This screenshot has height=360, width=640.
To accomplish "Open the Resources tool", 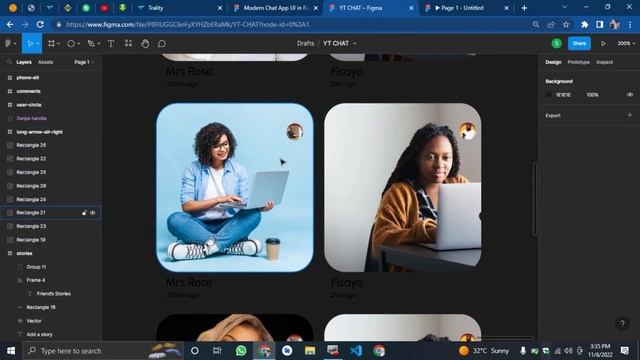I will point(128,43).
